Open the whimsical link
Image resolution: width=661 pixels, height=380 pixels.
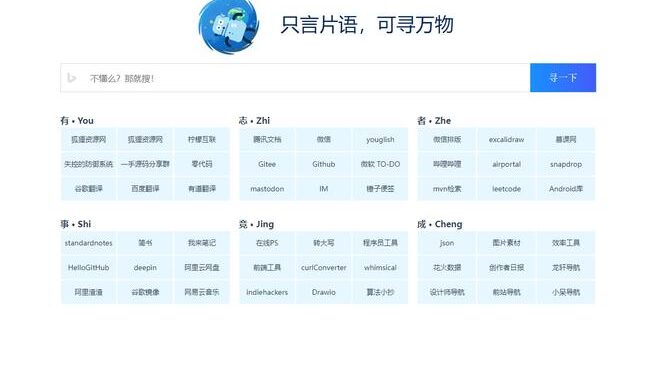point(380,267)
